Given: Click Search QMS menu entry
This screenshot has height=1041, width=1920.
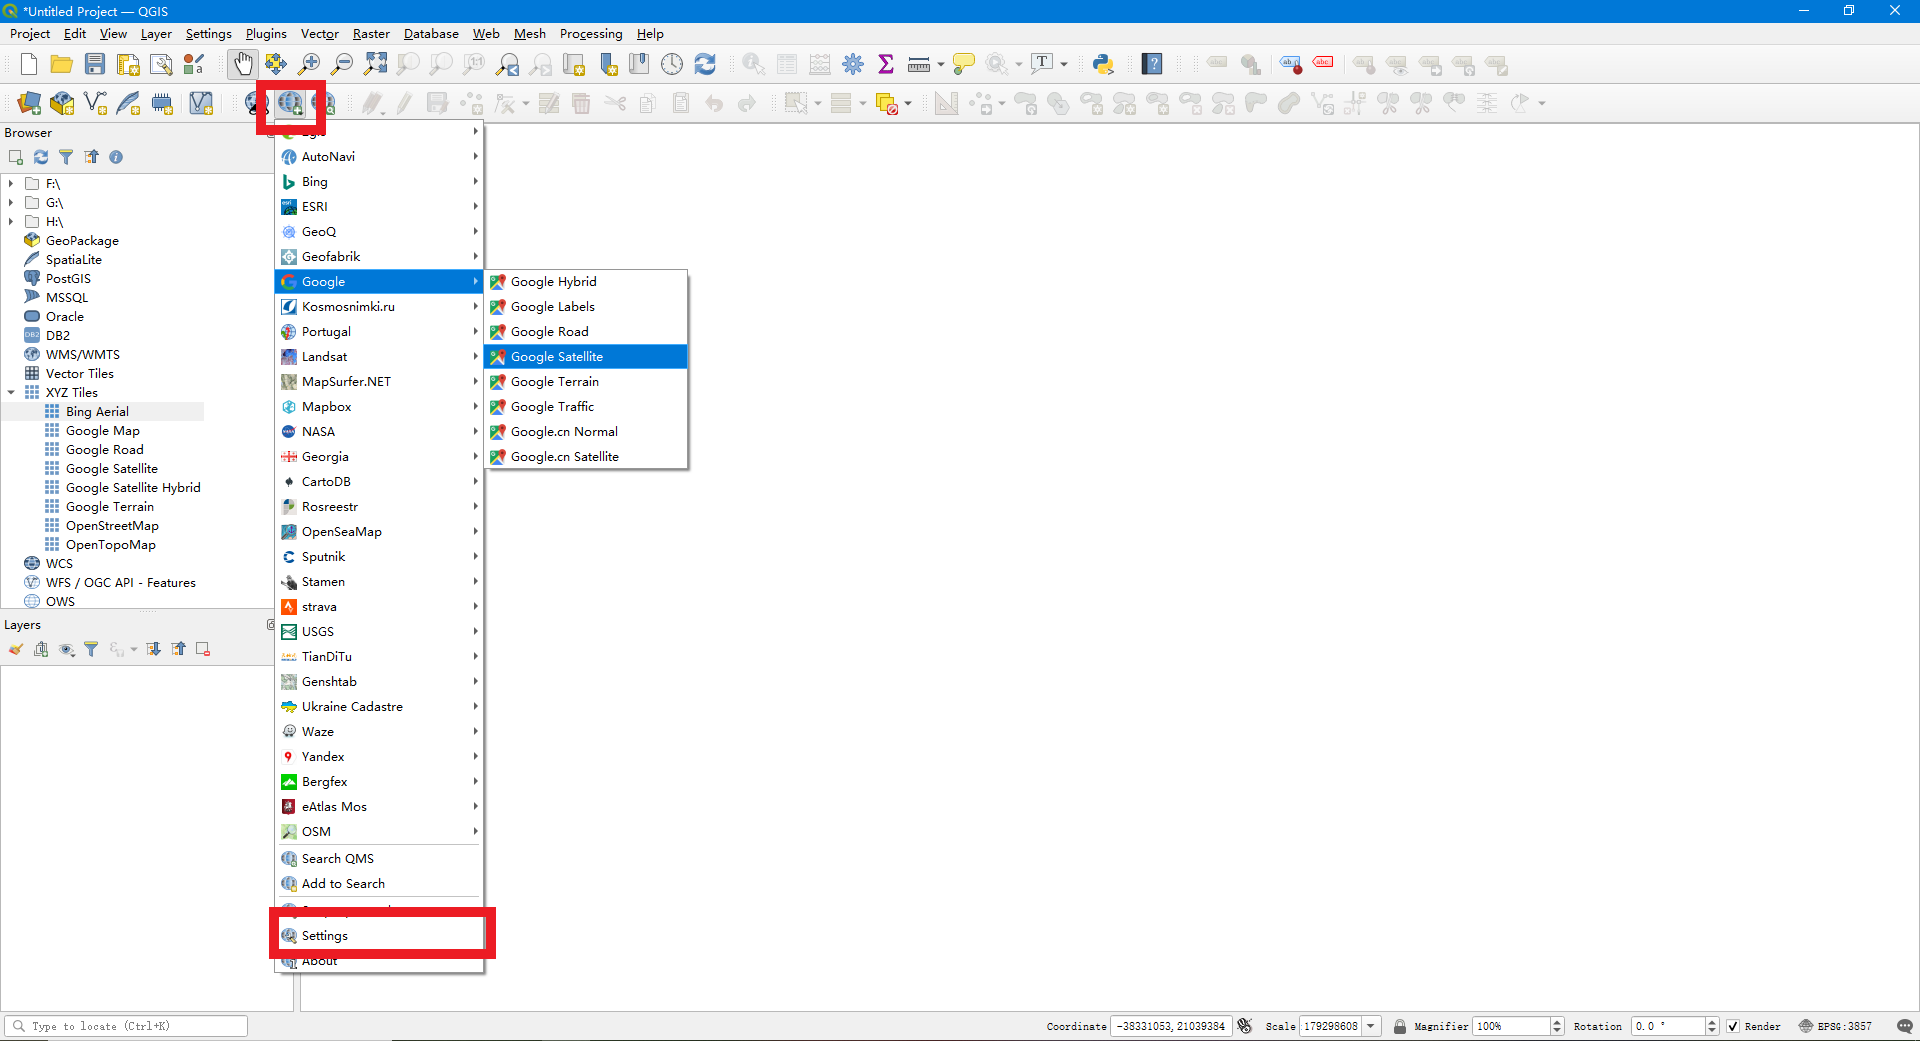Looking at the screenshot, I should [379, 859].
